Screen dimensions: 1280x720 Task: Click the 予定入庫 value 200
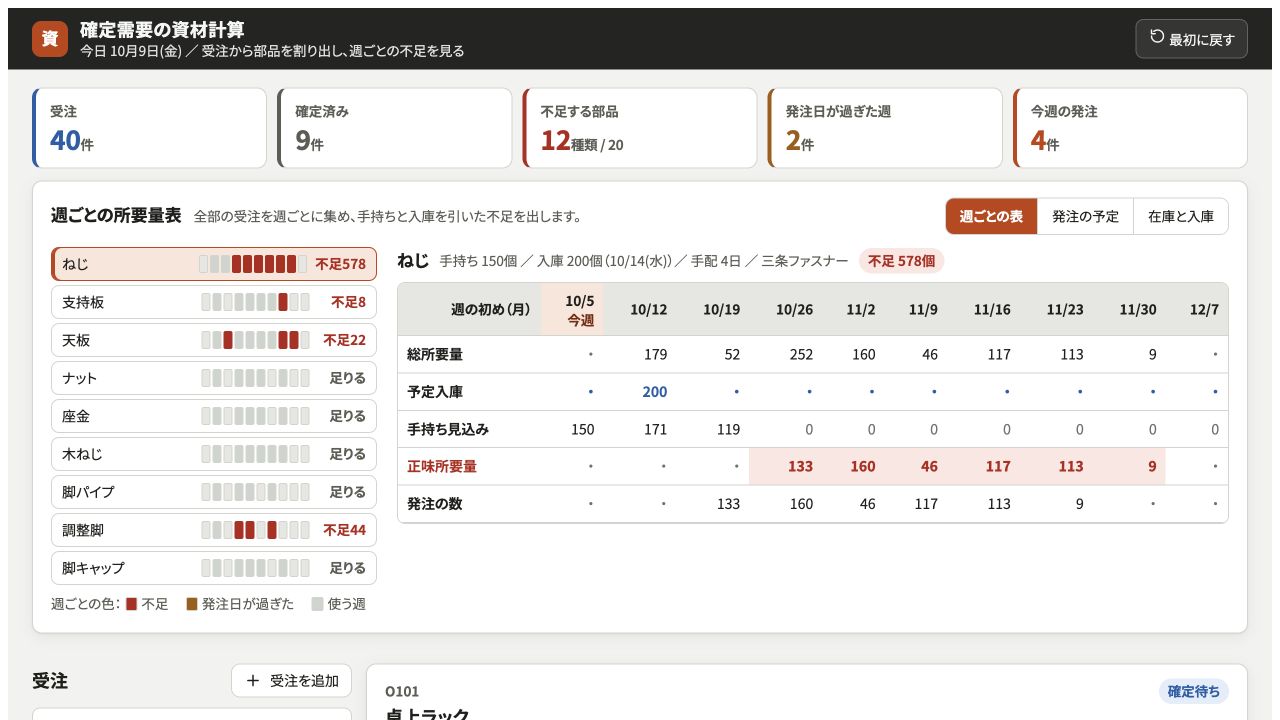(x=655, y=392)
